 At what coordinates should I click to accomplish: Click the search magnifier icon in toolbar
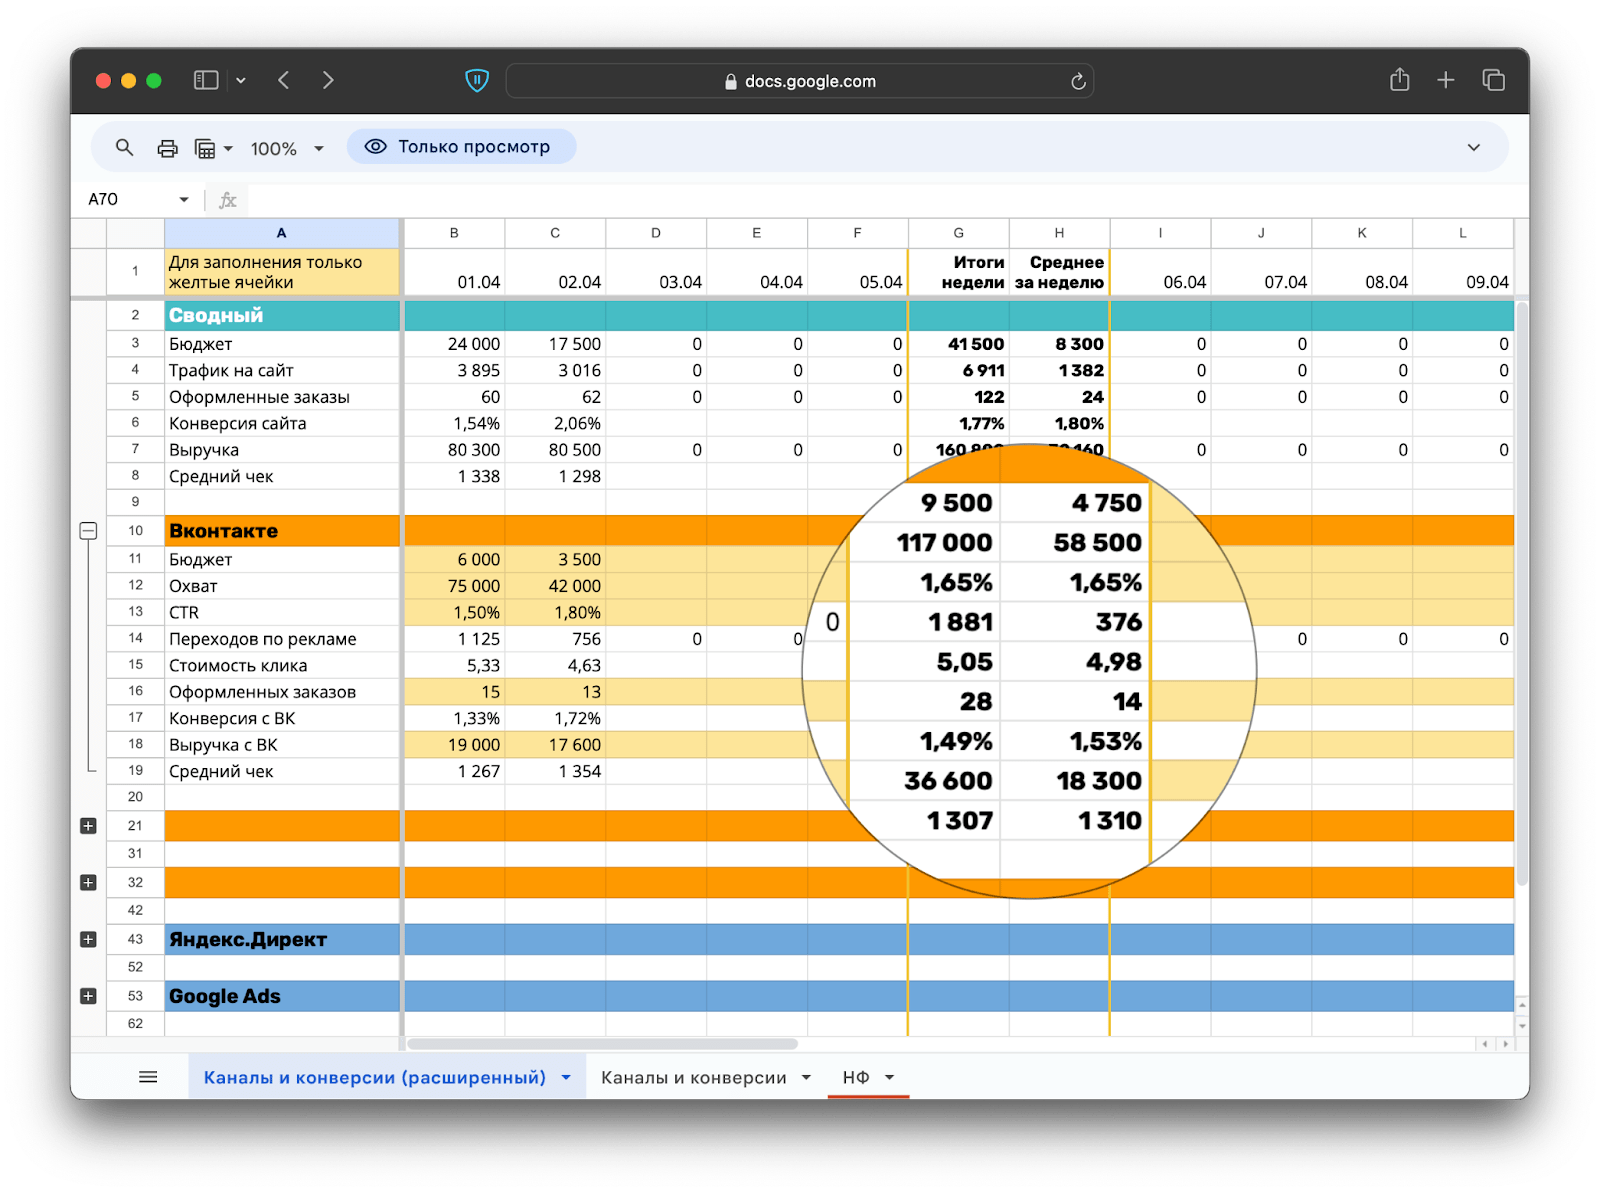124,148
